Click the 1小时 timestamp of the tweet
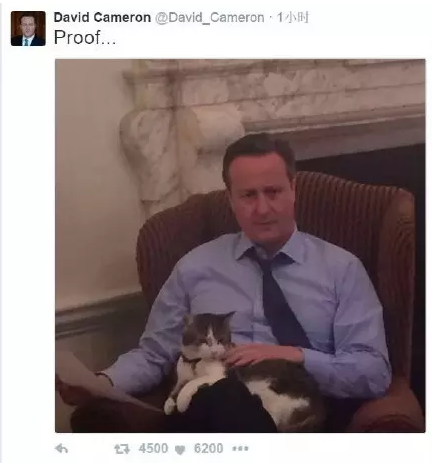 [x=293, y=17]
